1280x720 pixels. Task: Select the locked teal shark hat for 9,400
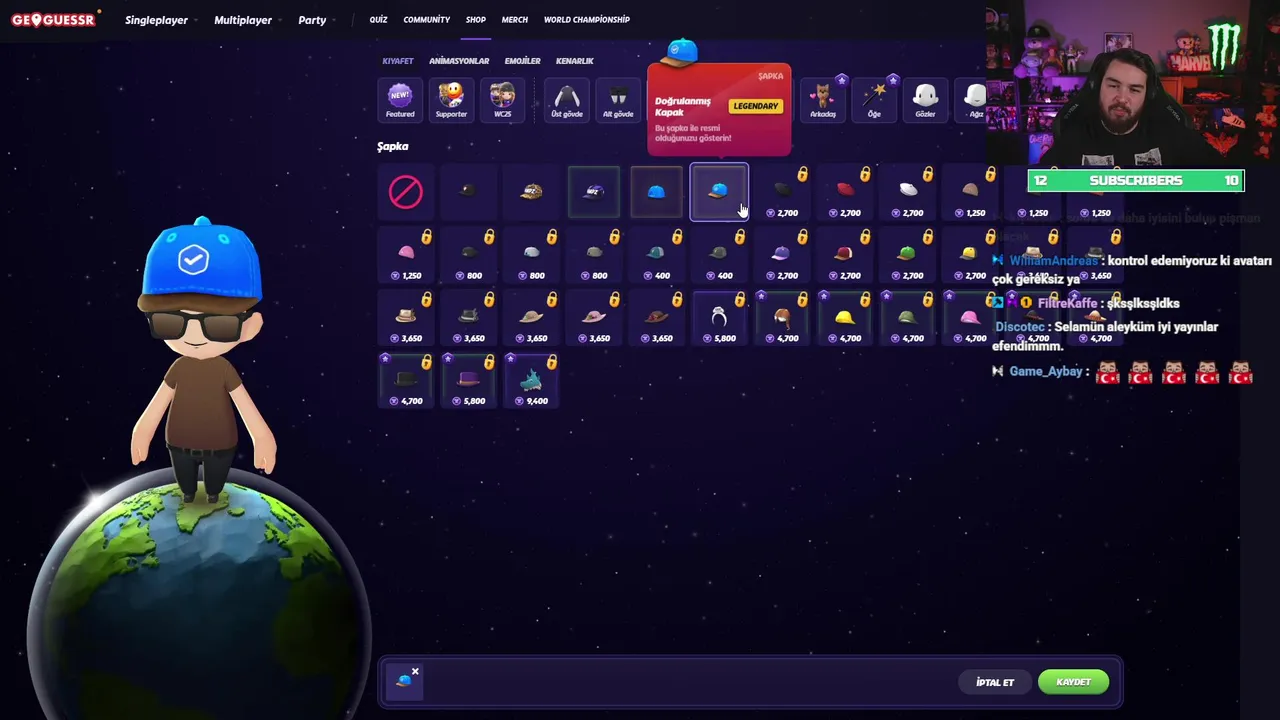531,381
